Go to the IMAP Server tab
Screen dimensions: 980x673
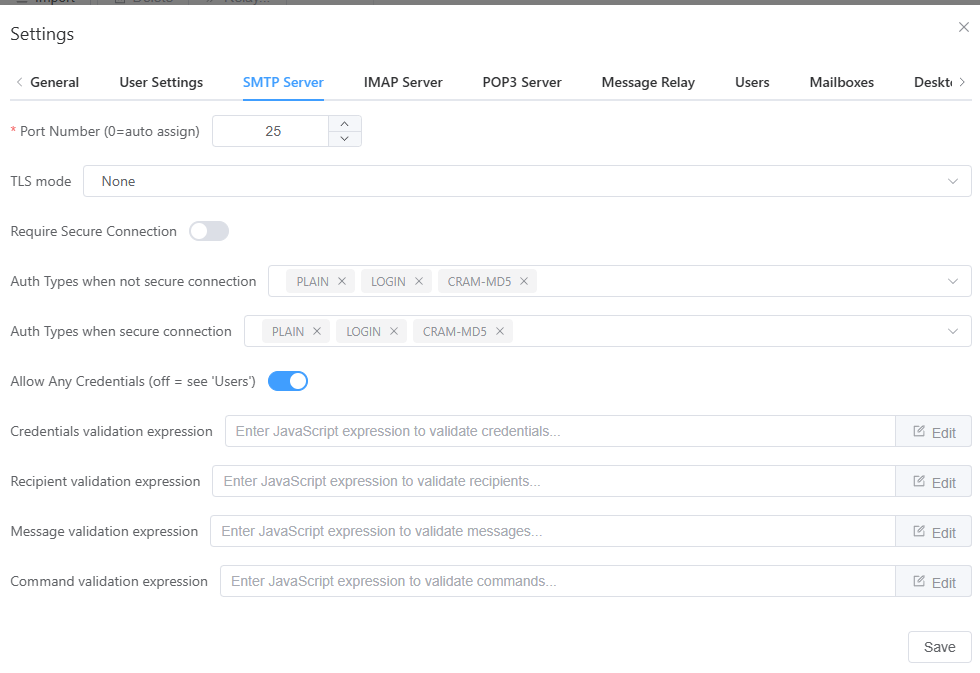coord(403,82)
